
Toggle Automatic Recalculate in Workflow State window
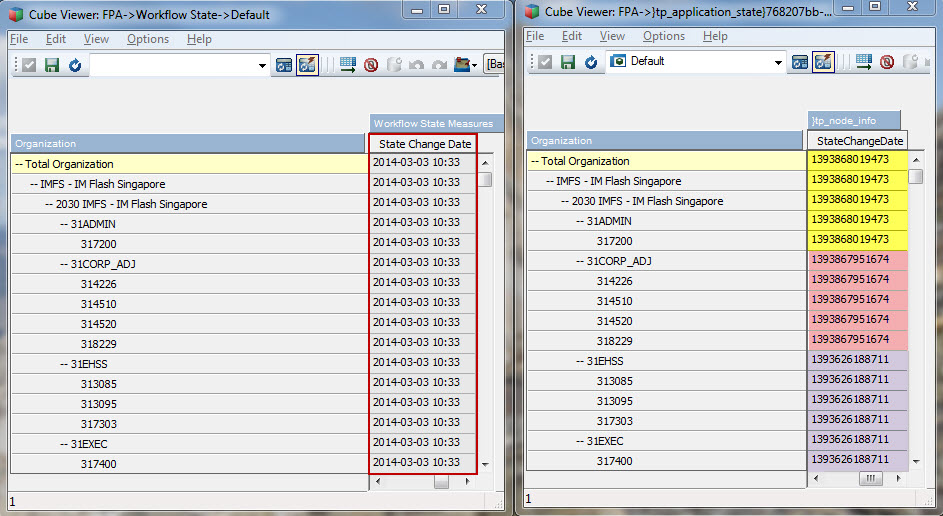click(307, 64)
